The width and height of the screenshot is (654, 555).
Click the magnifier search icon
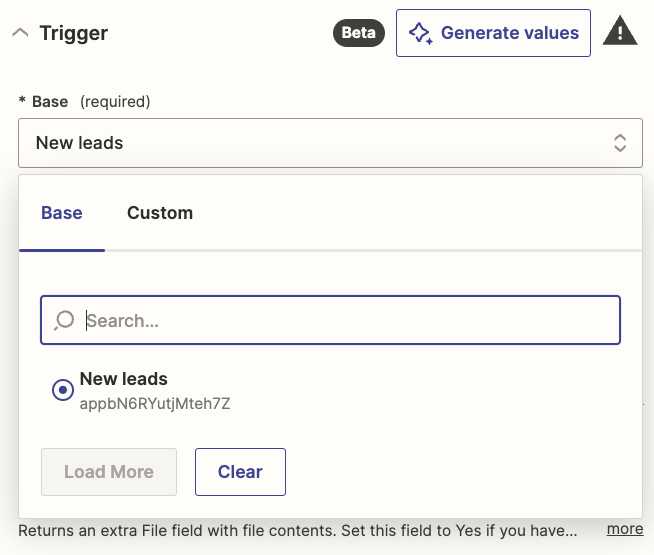pos(64,320)
